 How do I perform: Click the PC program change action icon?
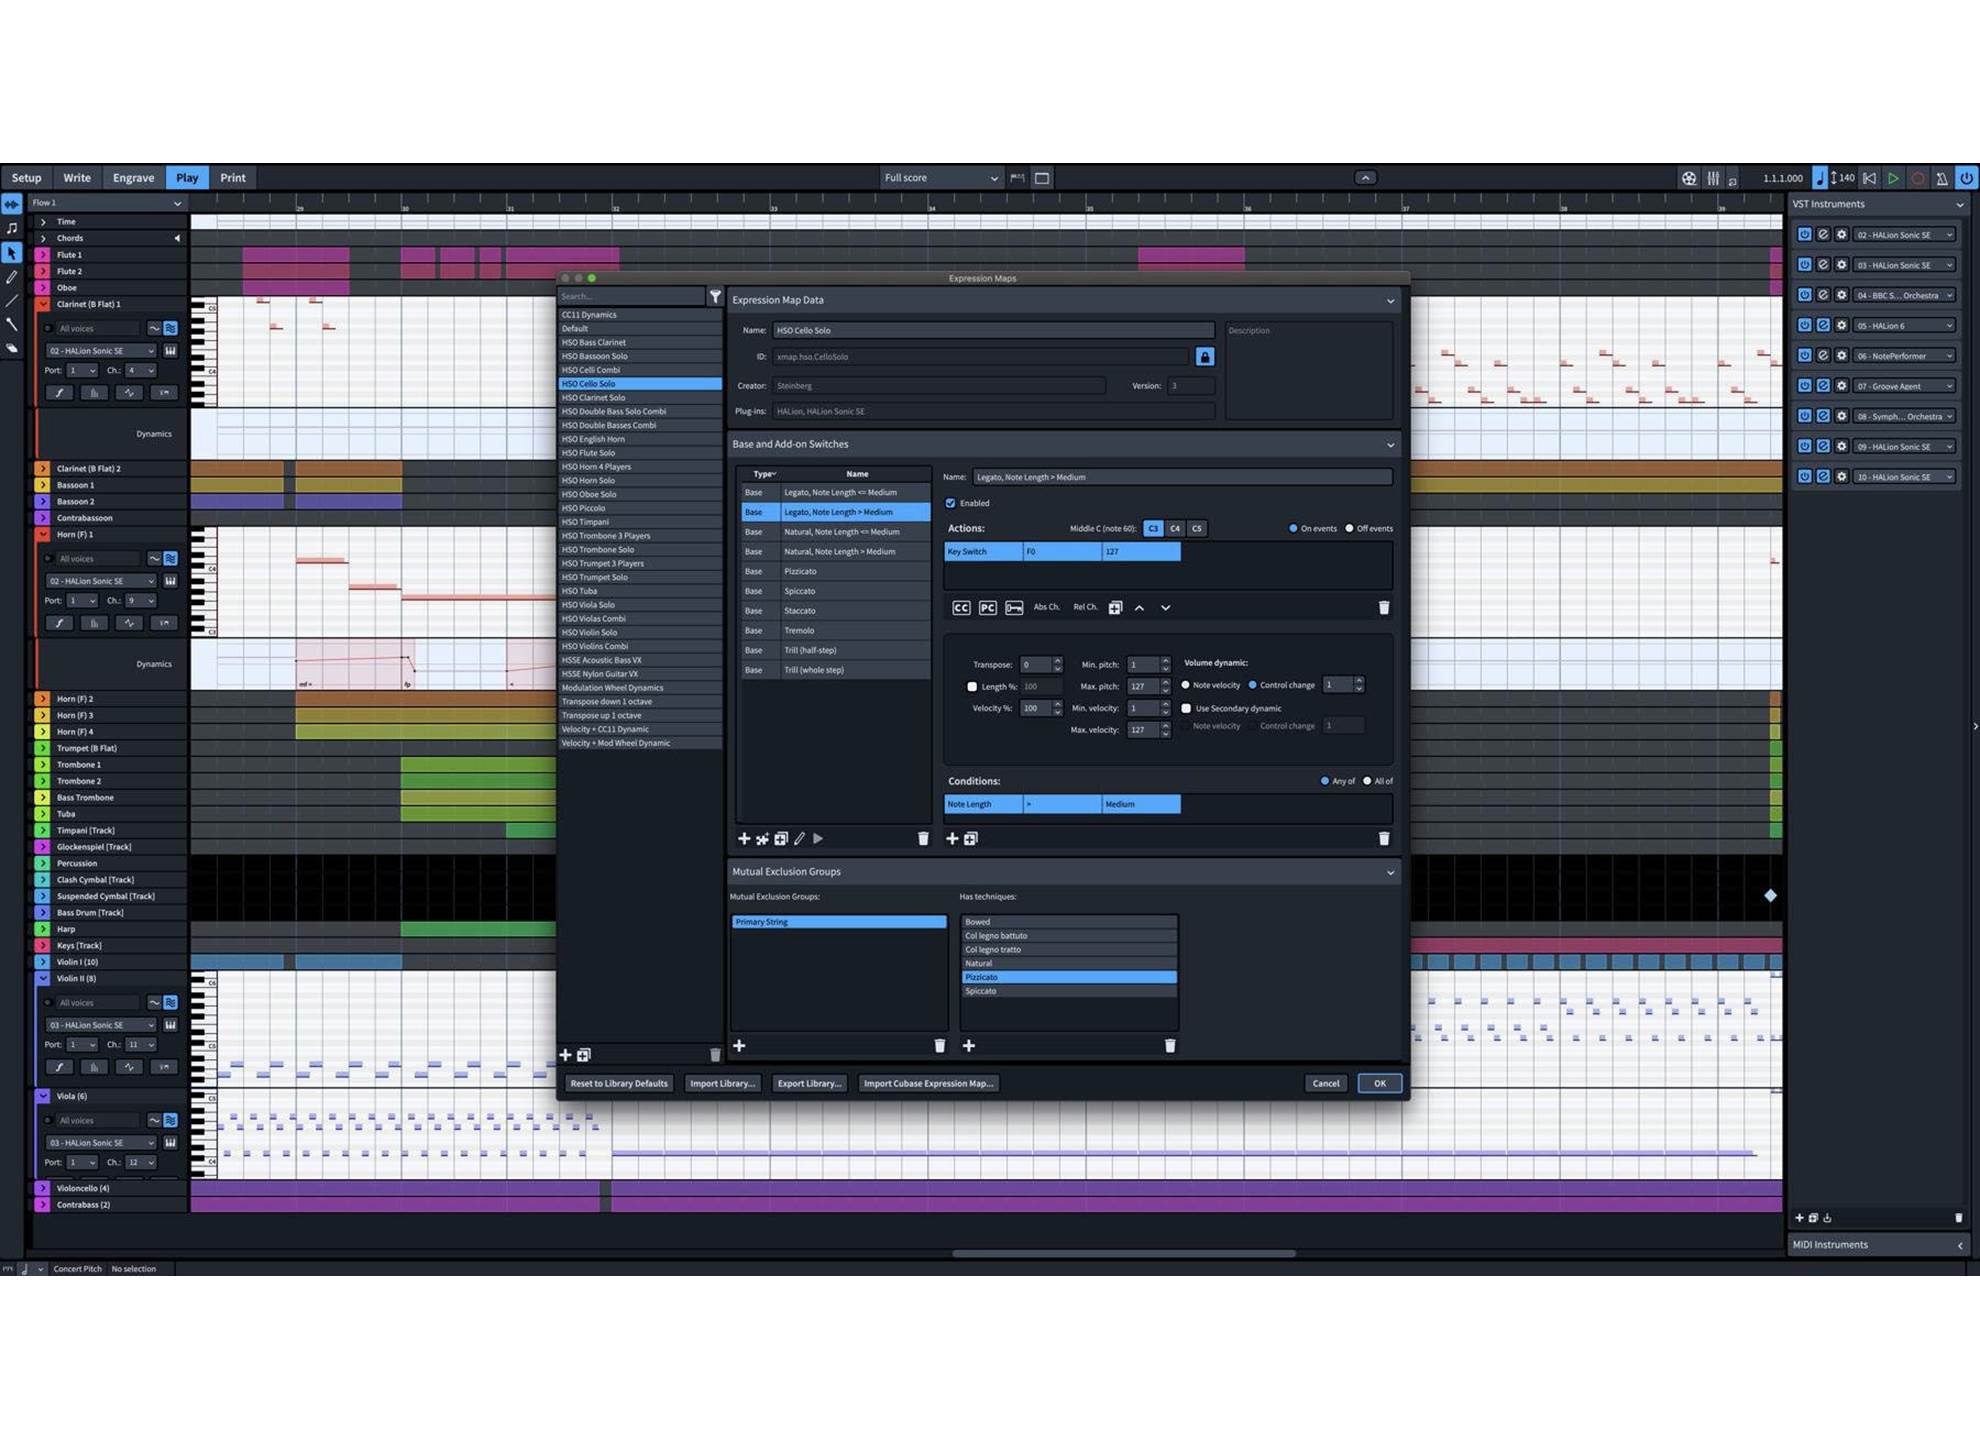[x=987, y=608]
